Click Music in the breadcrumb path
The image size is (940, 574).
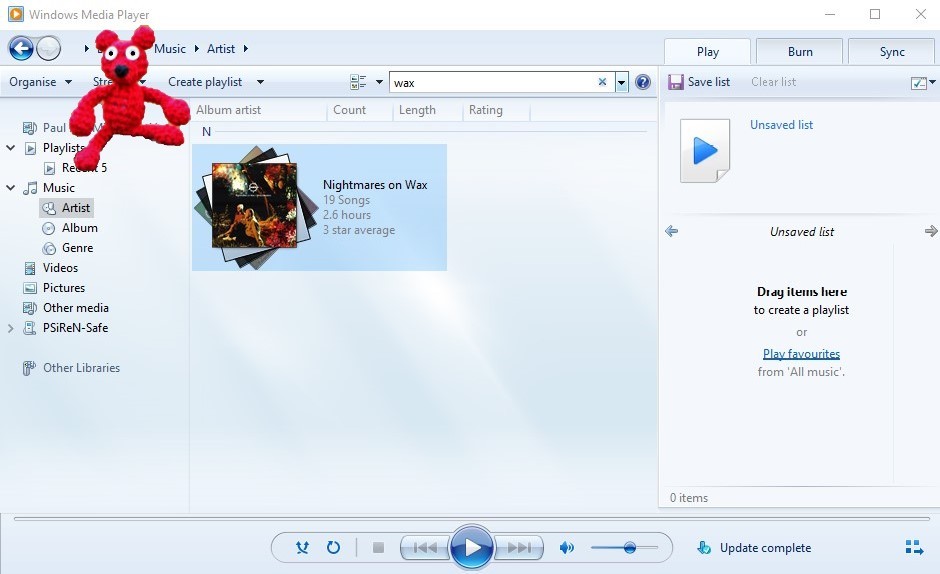coord(170,49)
